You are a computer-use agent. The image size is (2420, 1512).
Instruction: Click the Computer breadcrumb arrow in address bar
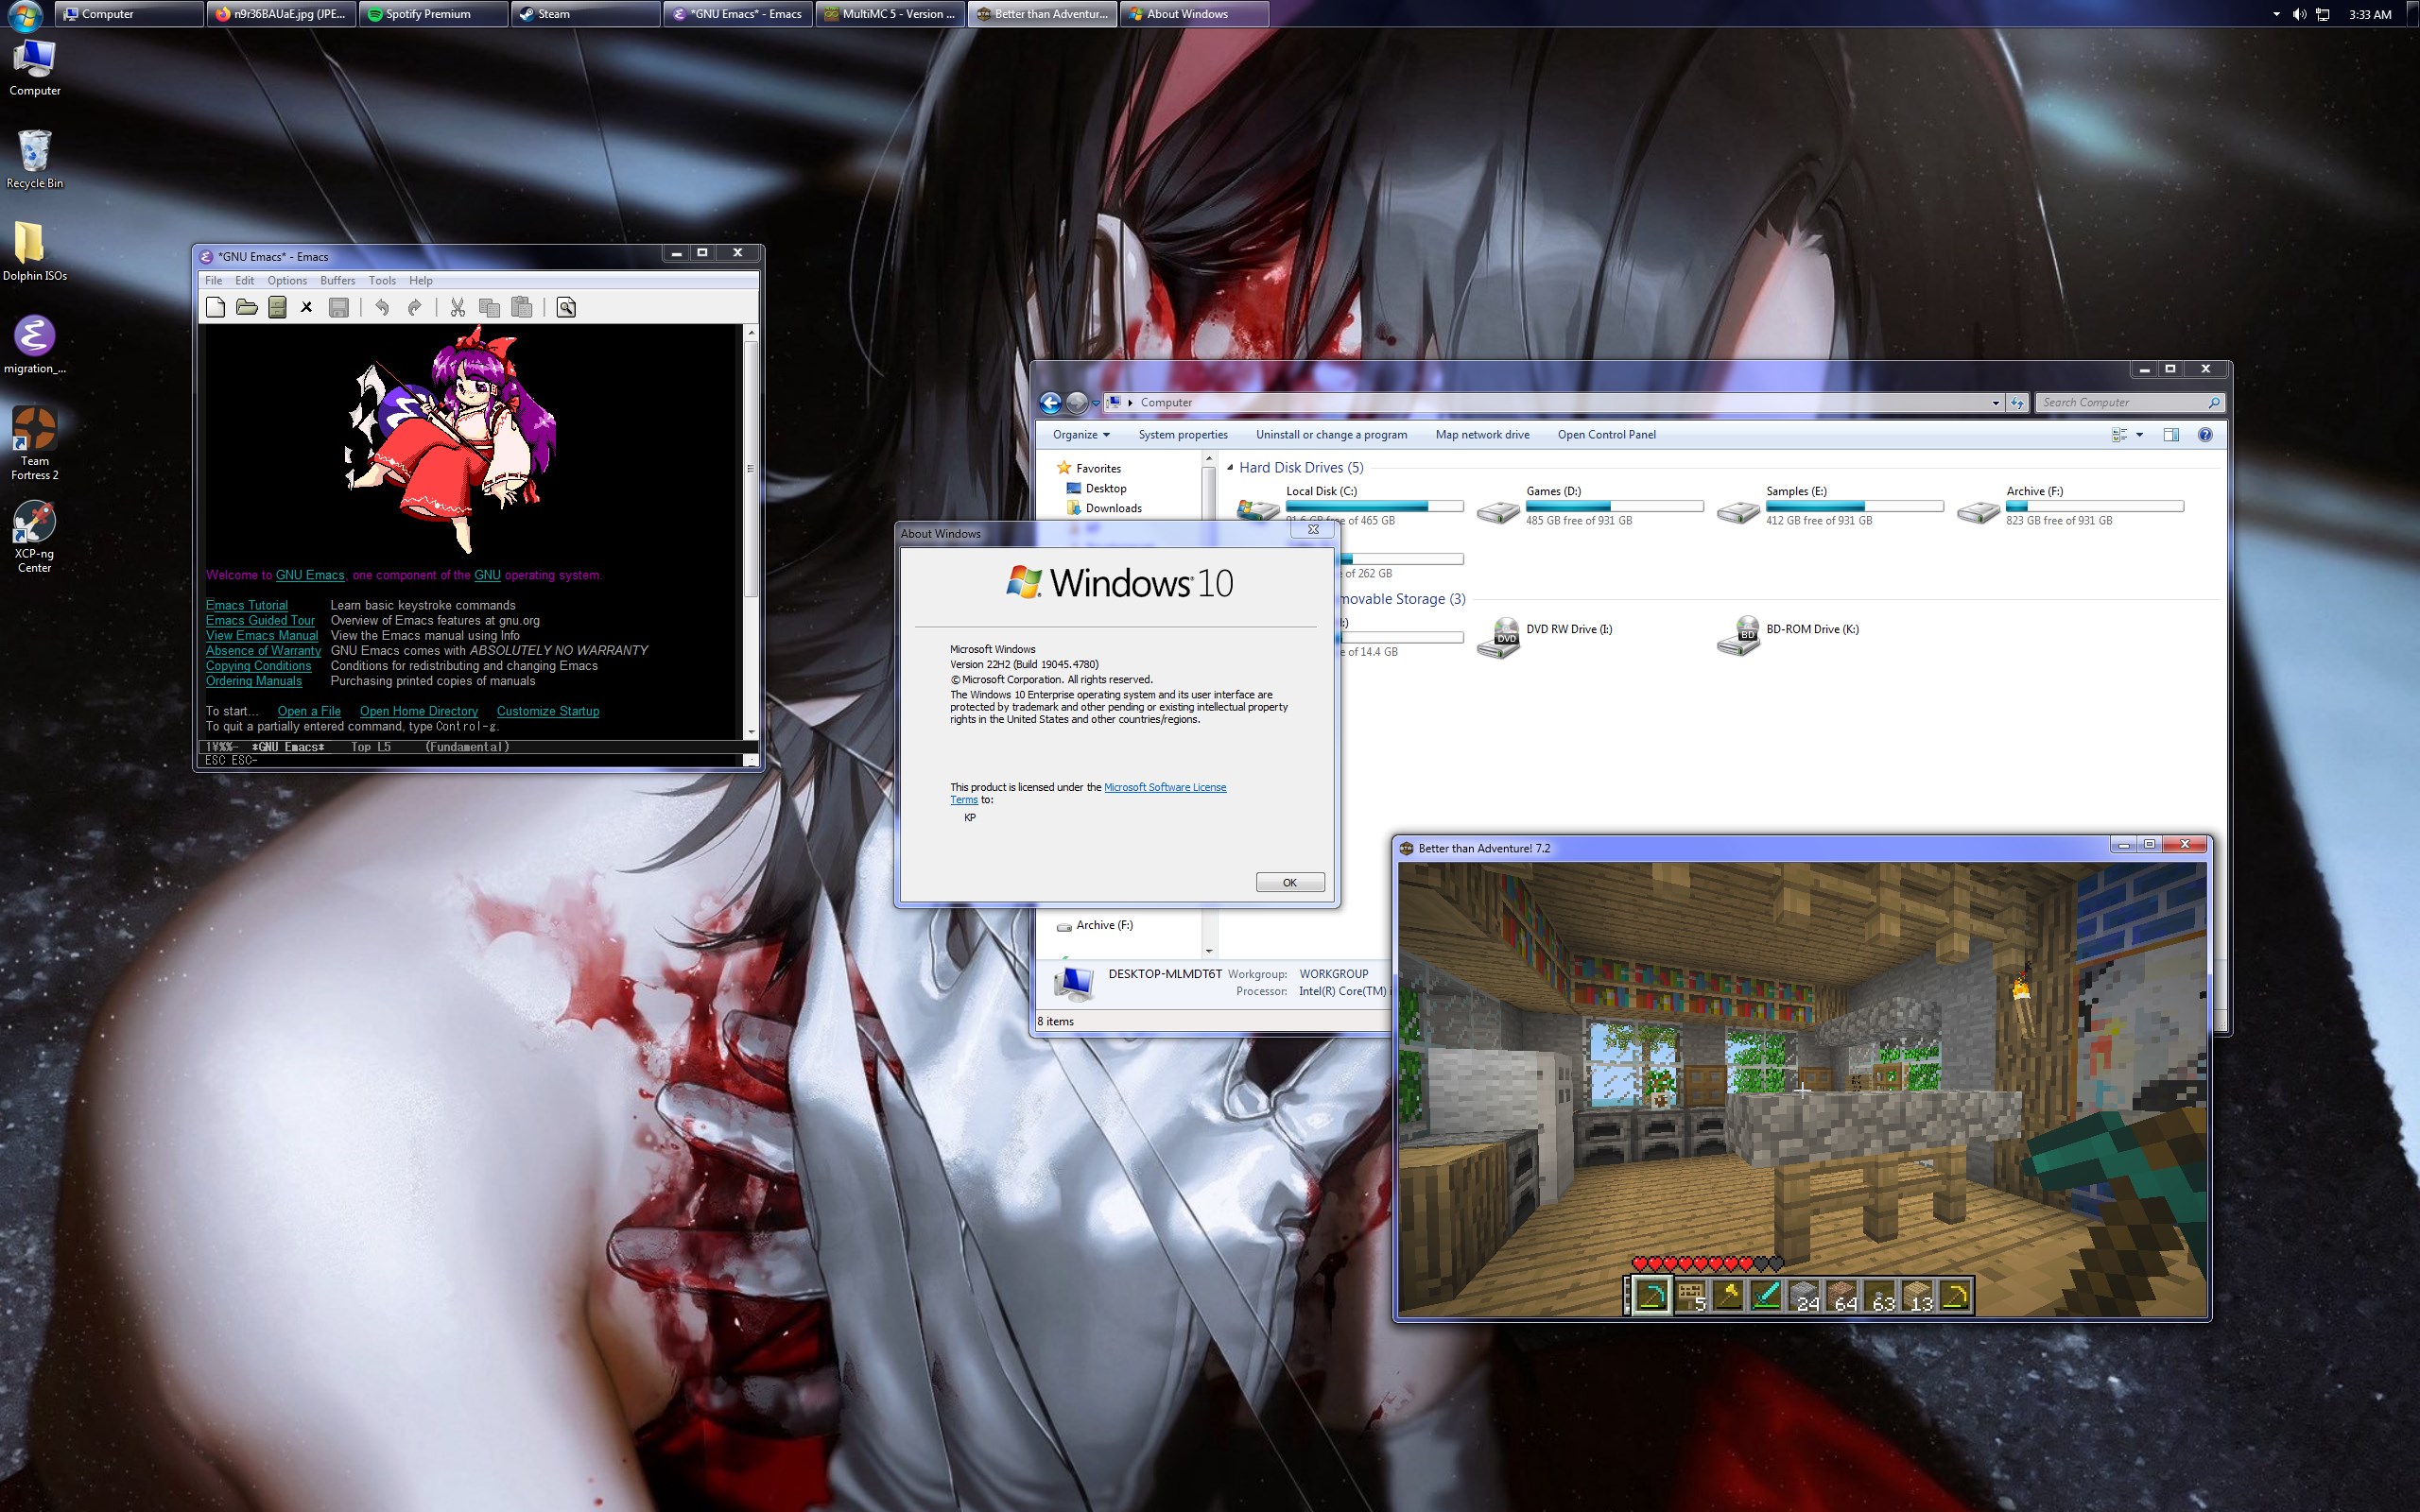[x=1131, y=403]
